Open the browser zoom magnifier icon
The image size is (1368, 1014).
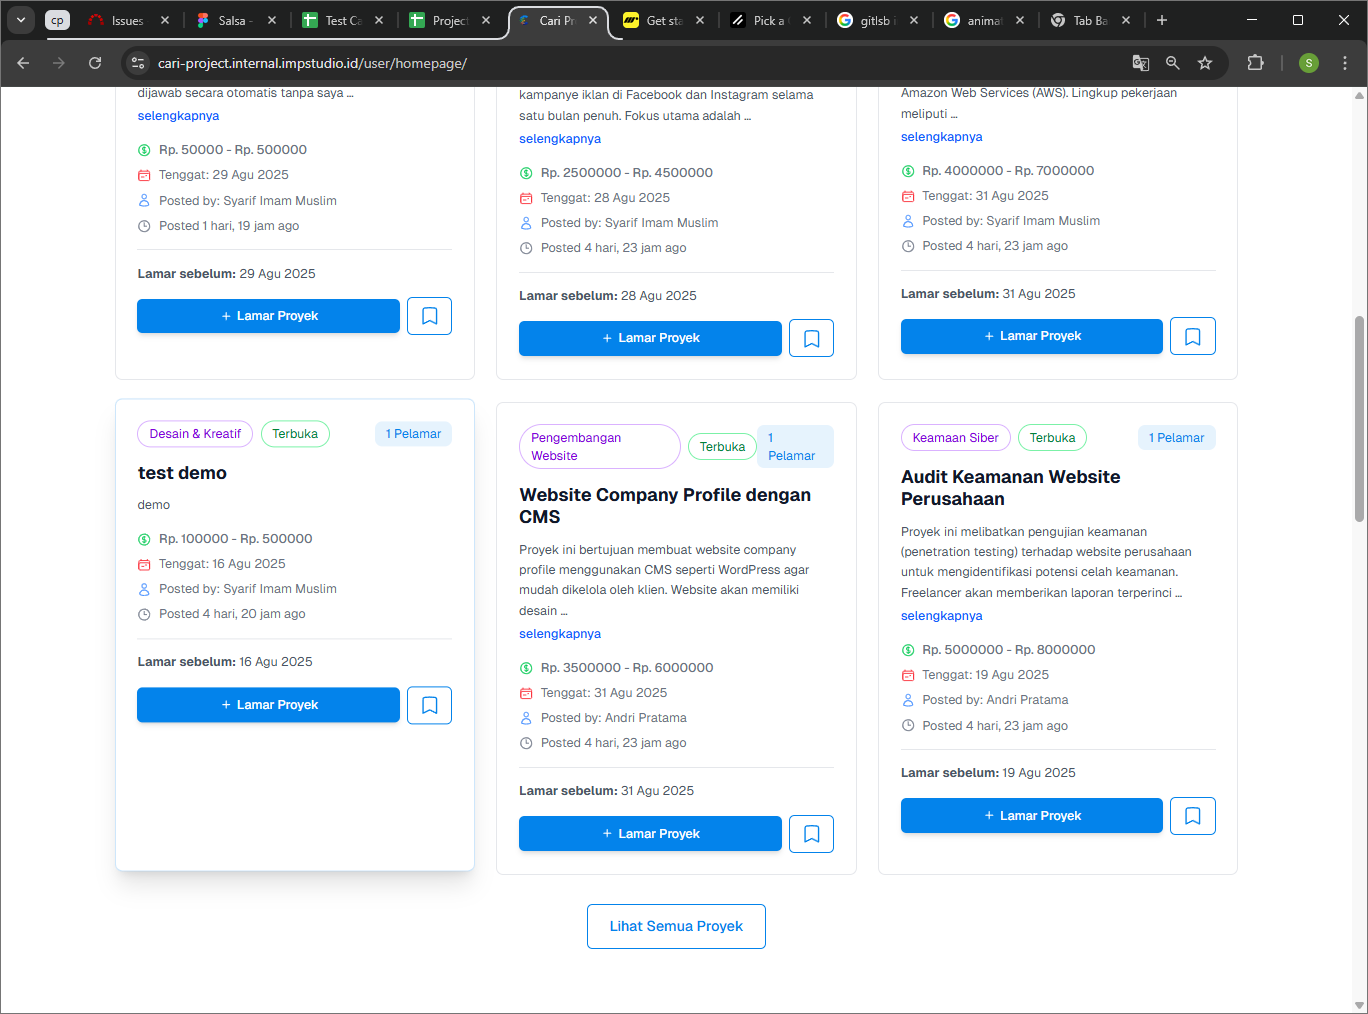(1173, 63)
